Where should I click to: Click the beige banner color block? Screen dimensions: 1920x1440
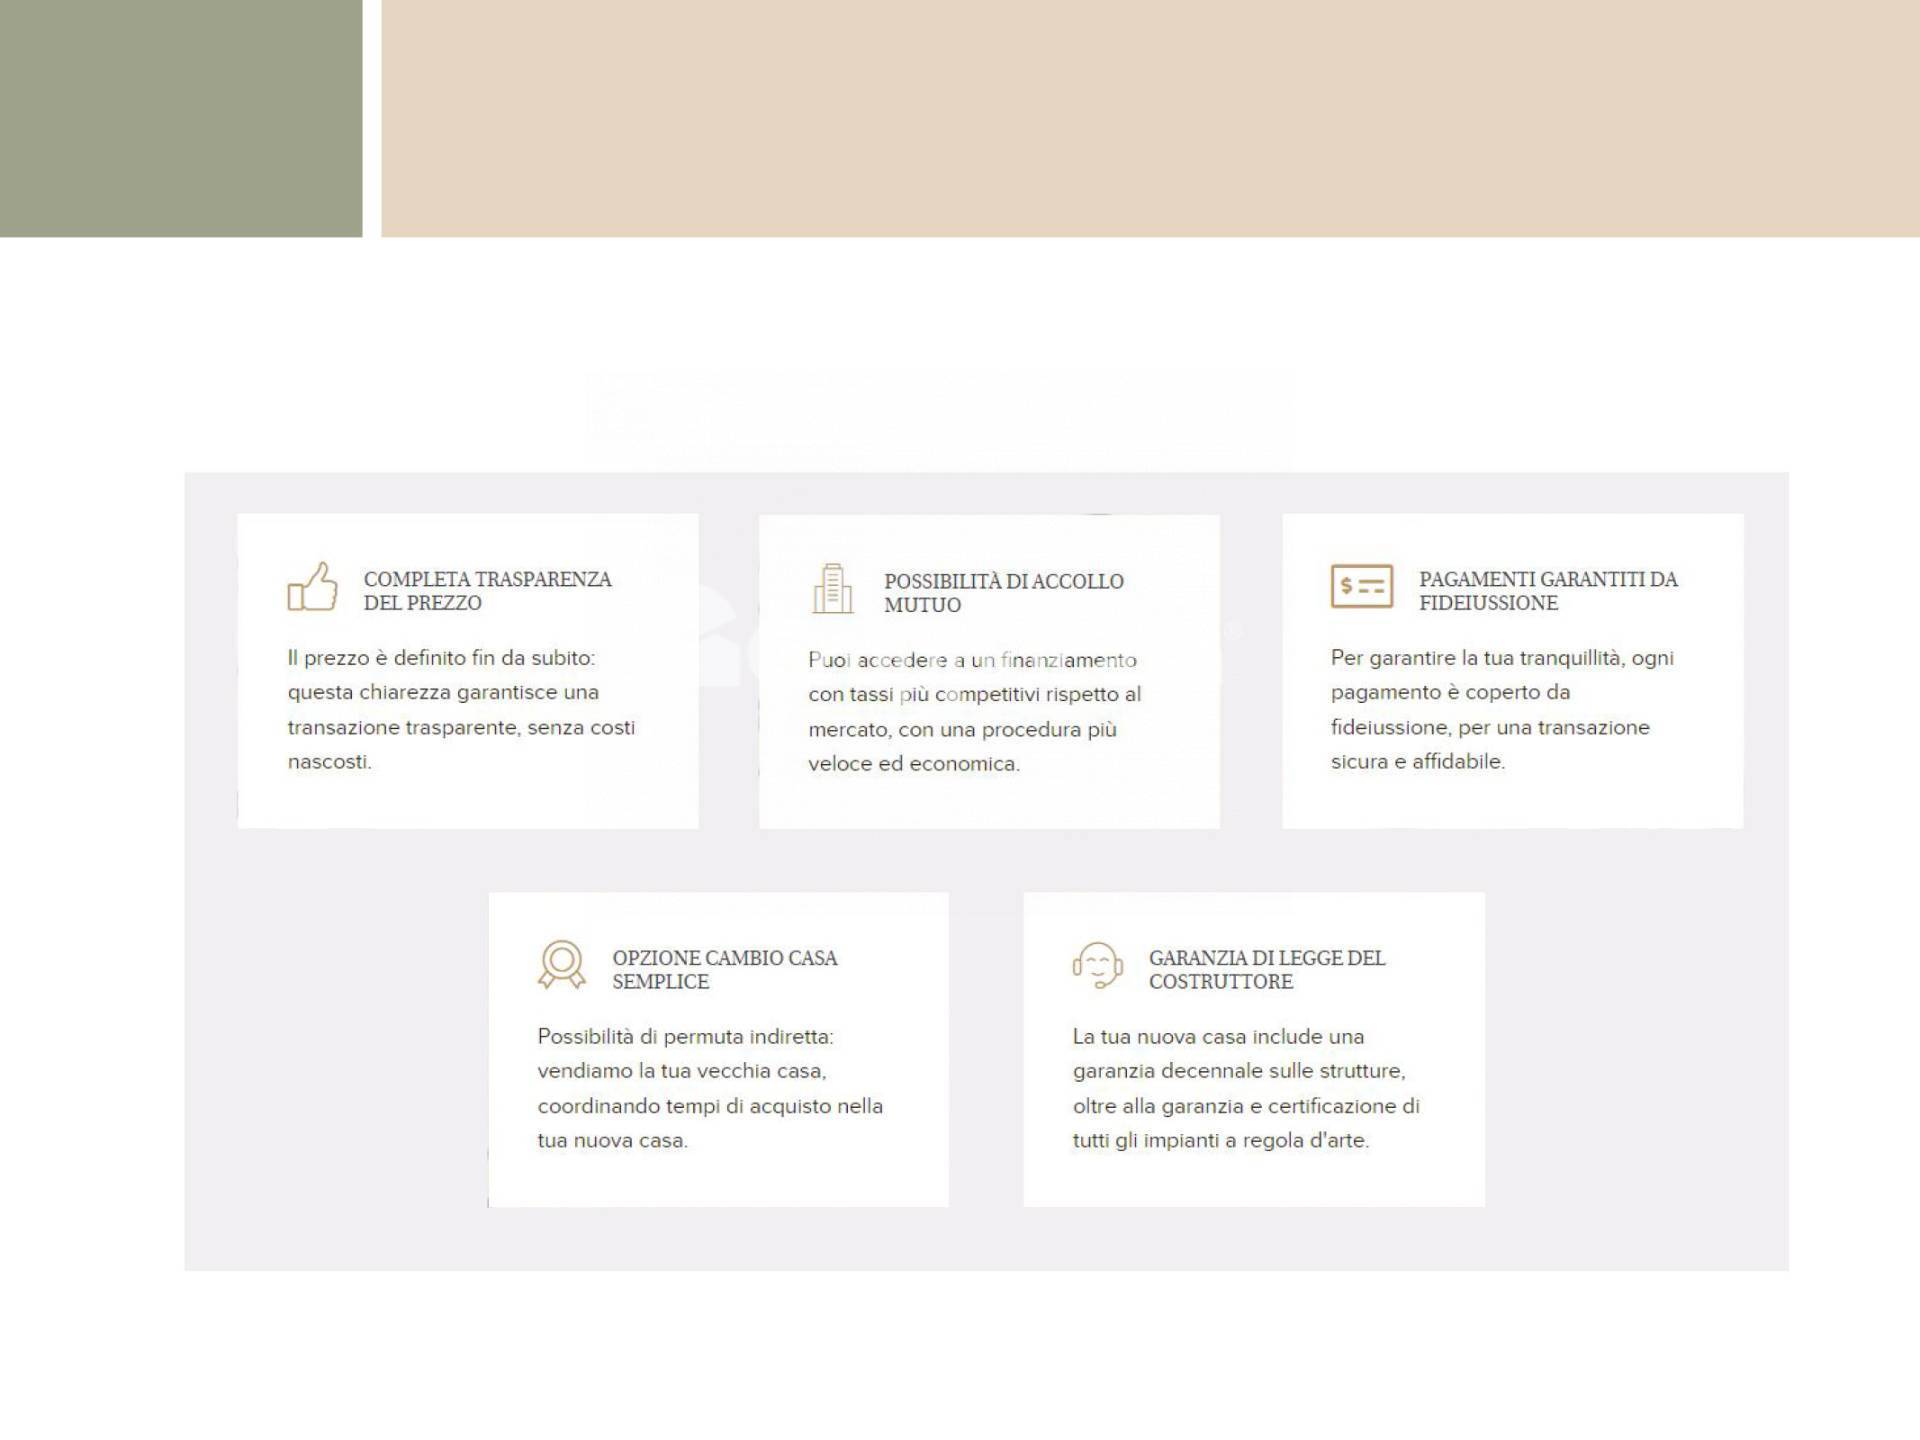tap(1150, 118)
